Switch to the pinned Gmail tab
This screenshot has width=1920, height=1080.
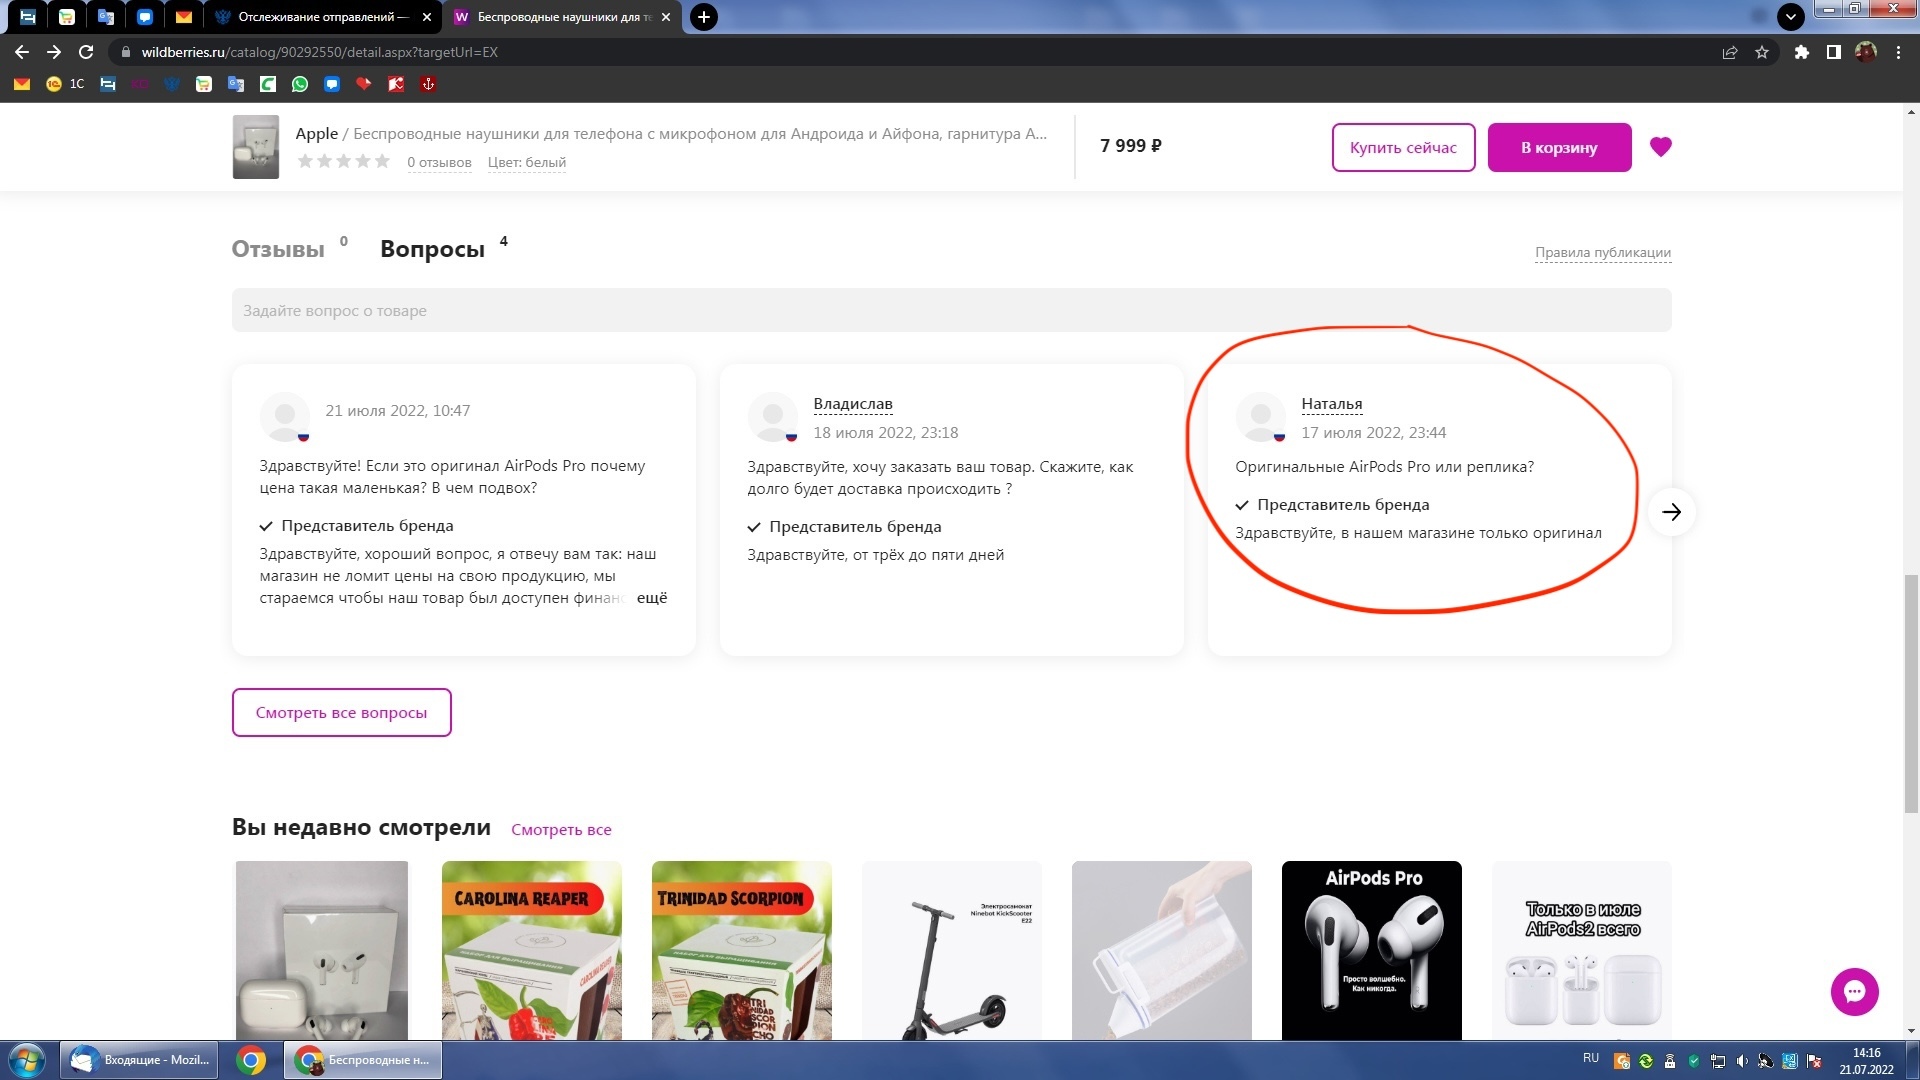(184, 17)
